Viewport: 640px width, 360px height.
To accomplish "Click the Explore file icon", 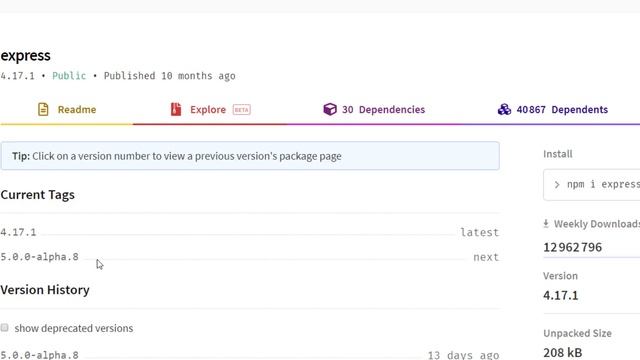I will point(176,109).
